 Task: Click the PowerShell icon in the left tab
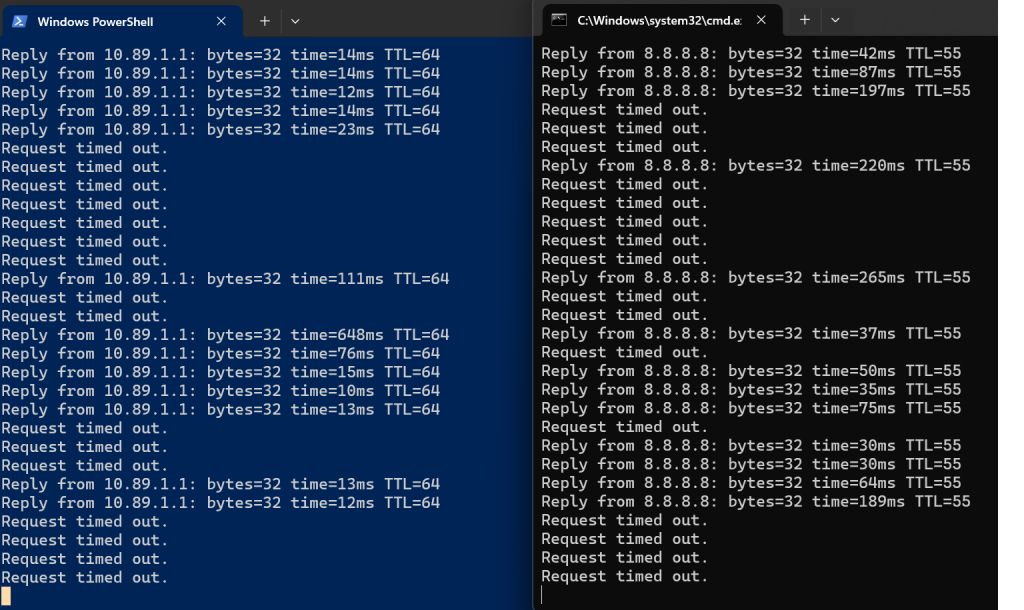20,21
